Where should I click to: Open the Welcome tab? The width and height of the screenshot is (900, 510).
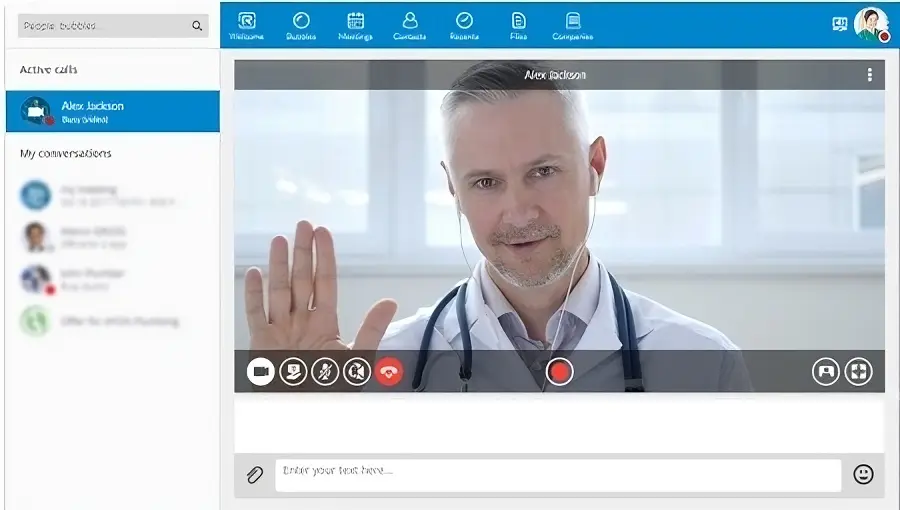247,25
